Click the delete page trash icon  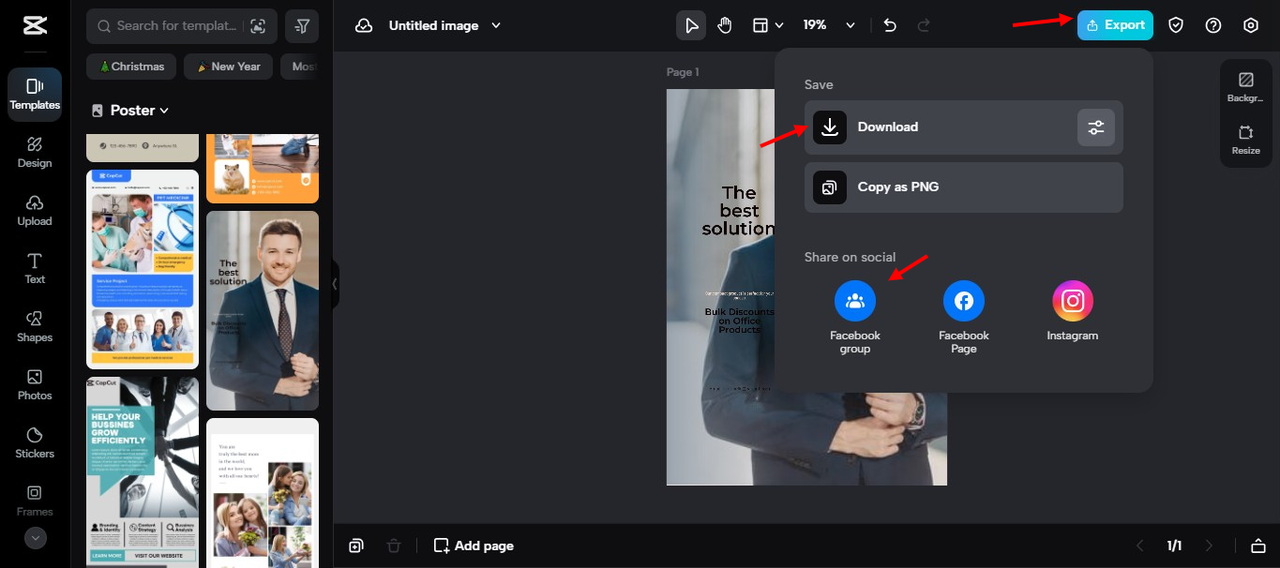point(394,545)
